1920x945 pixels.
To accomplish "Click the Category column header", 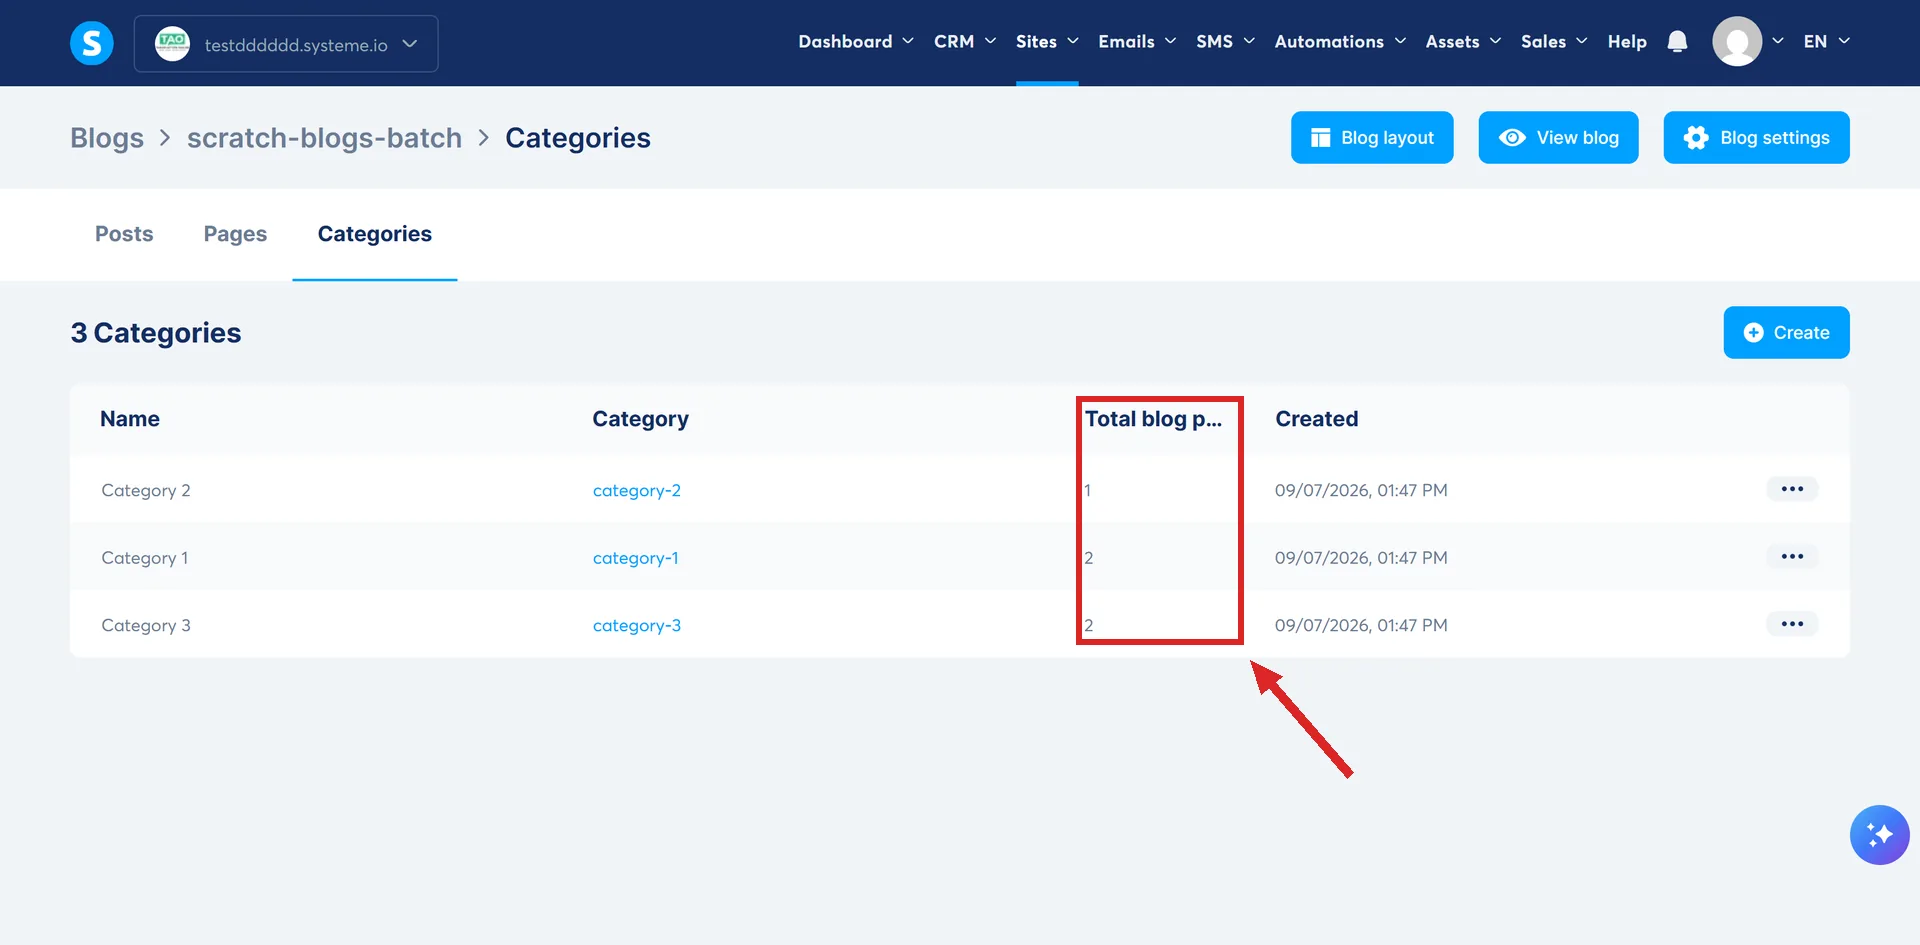I will [x=640, y=419].
